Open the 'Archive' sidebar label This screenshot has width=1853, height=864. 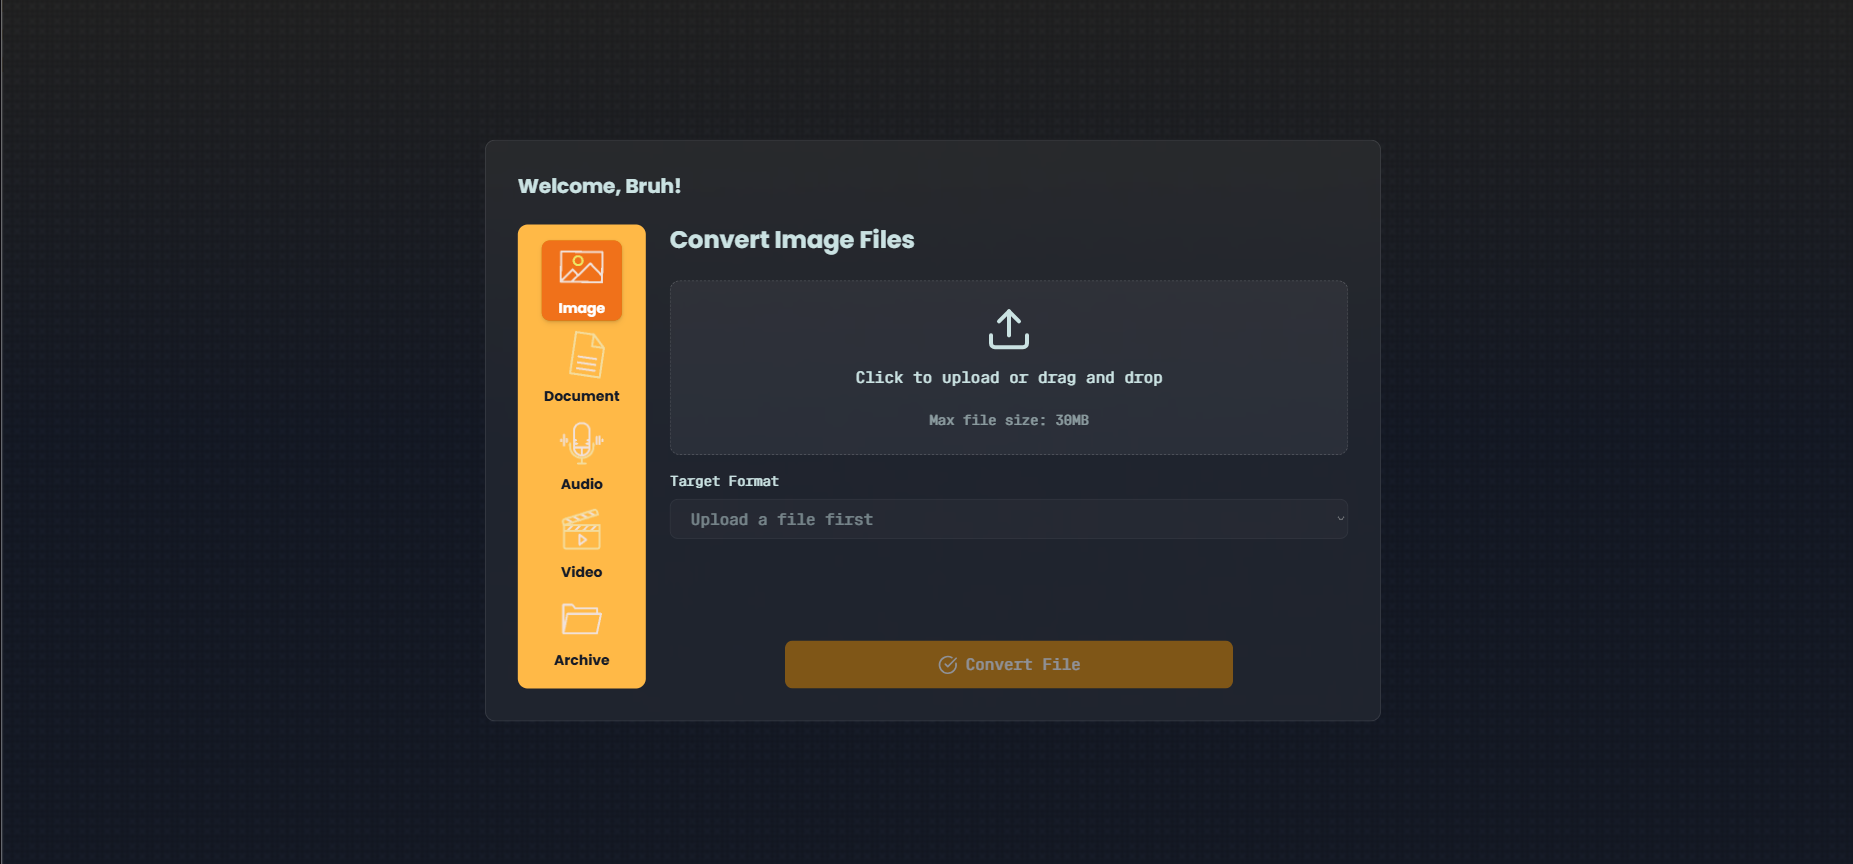[581, 660]
